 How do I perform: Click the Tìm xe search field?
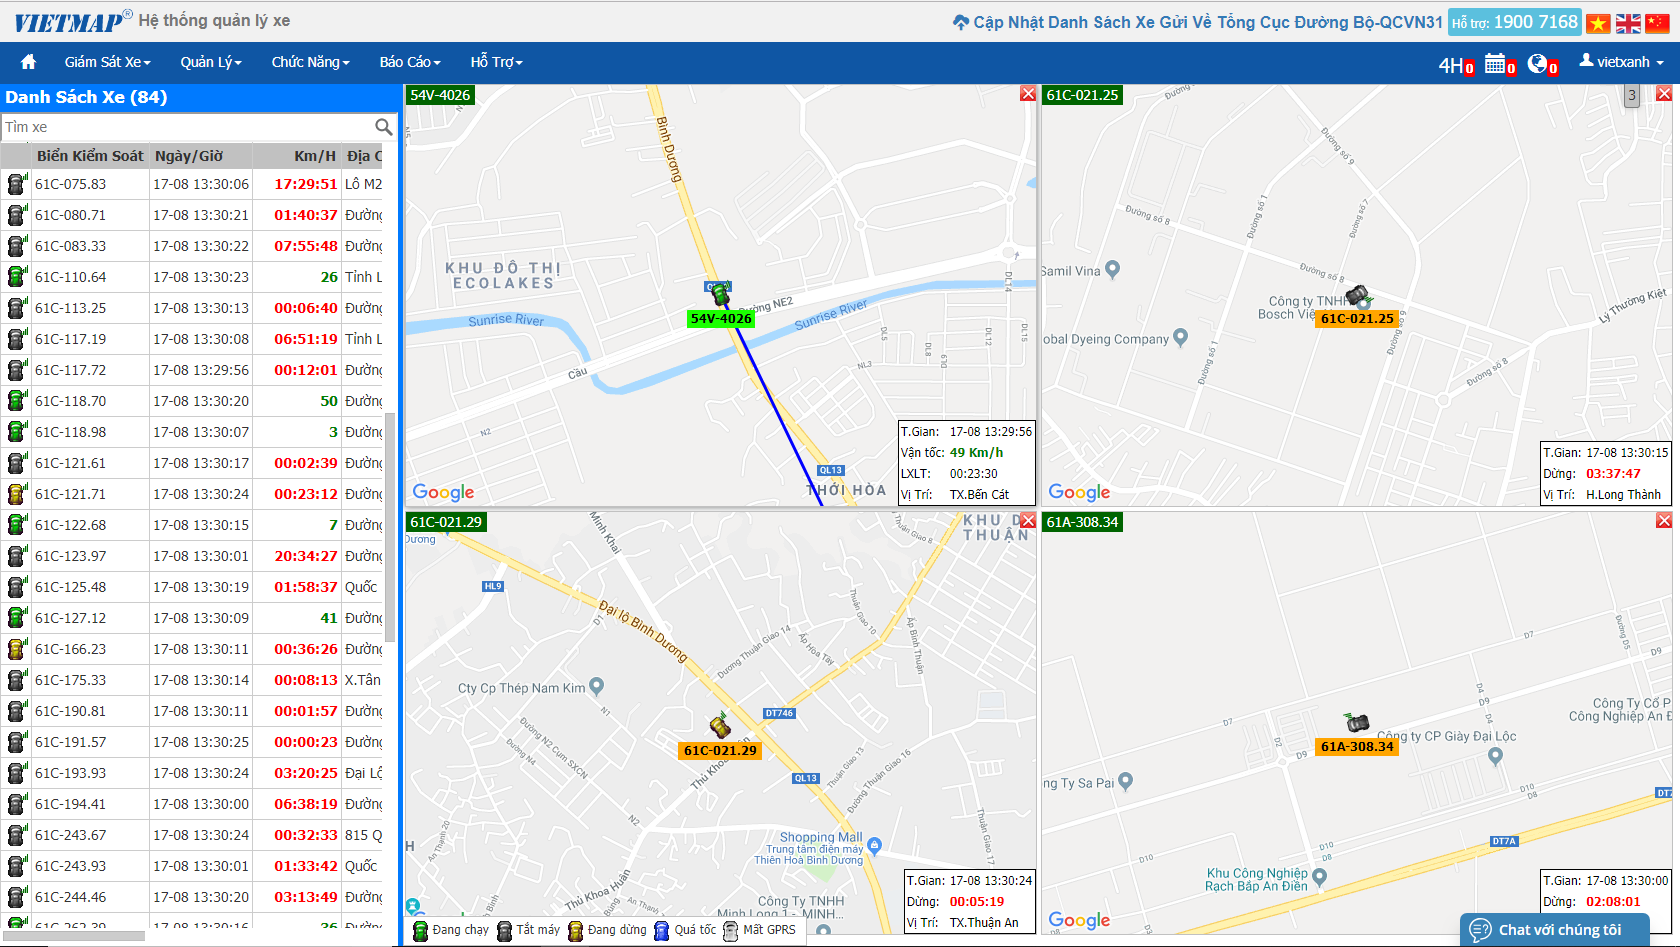click(187, 127)
